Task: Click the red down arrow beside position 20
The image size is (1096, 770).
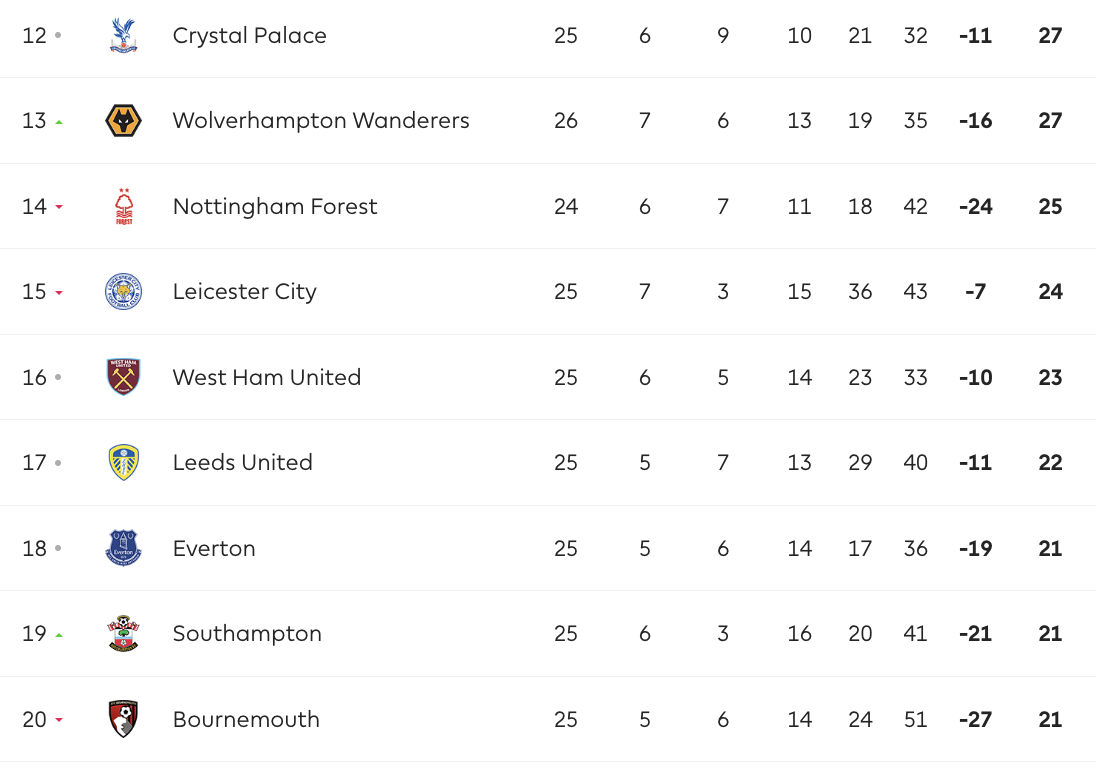Action: pos(59,720)
